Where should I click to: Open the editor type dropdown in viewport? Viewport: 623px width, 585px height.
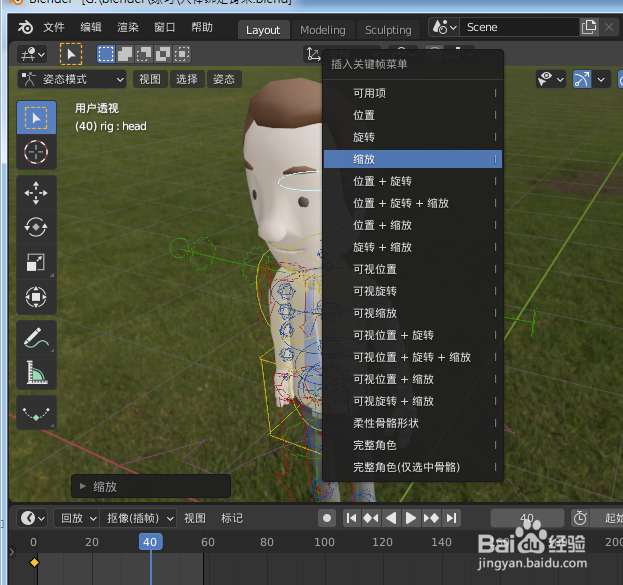click(x=33, y=54)
